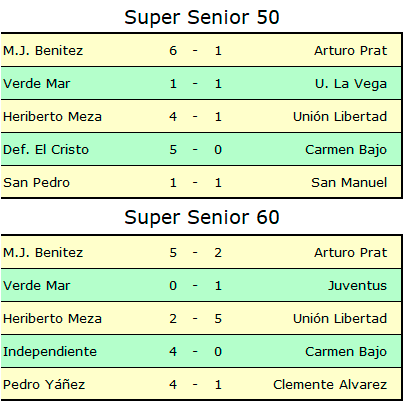This screenshot has width=403, height=401.
Task: Click Heriberto Meza in Super Senior 60 table
Action: pyautogui.click(x=52, y=319)
